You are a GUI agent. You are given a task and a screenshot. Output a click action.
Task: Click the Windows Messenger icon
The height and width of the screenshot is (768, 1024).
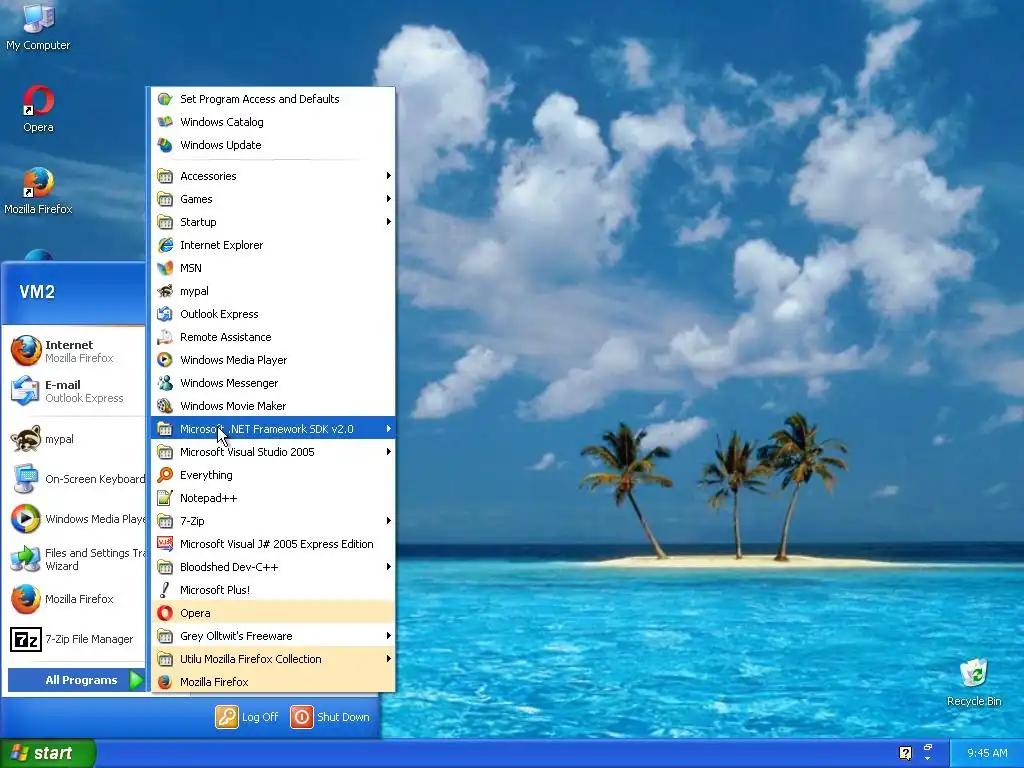pos(165,383)
